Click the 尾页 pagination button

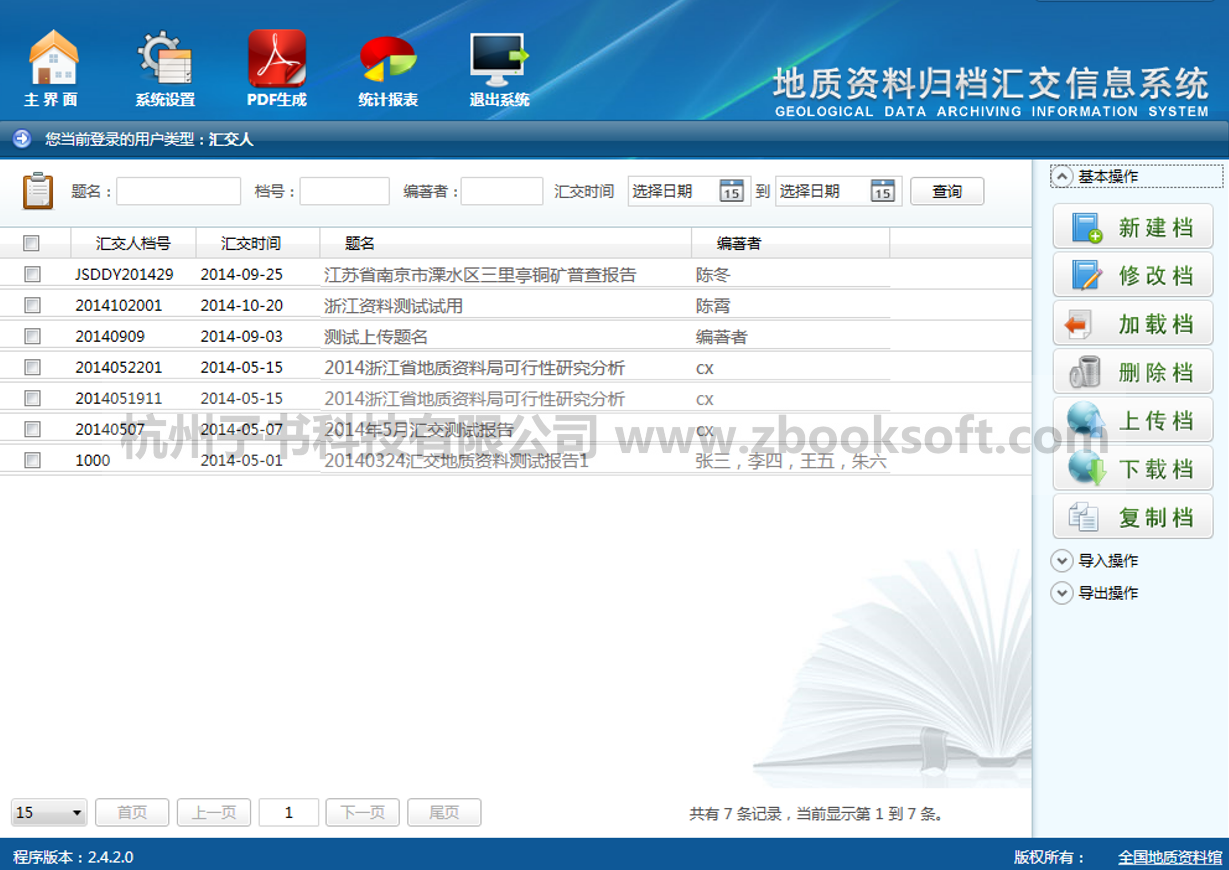click(444, 813)
